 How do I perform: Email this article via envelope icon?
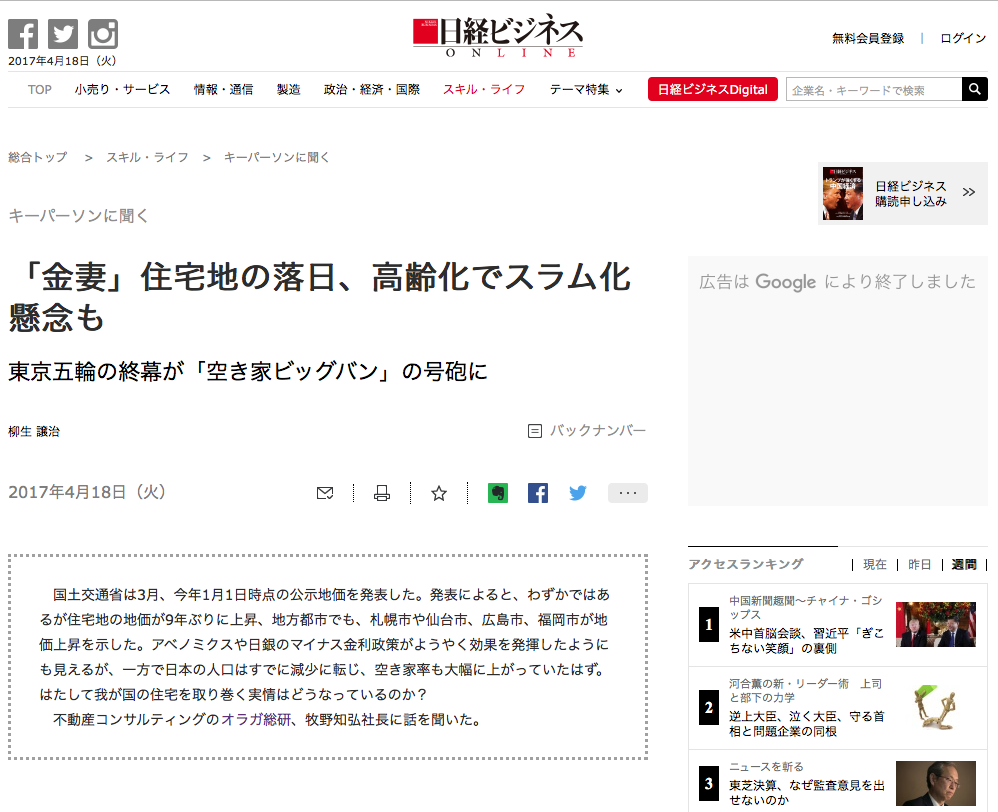[325, 493]
